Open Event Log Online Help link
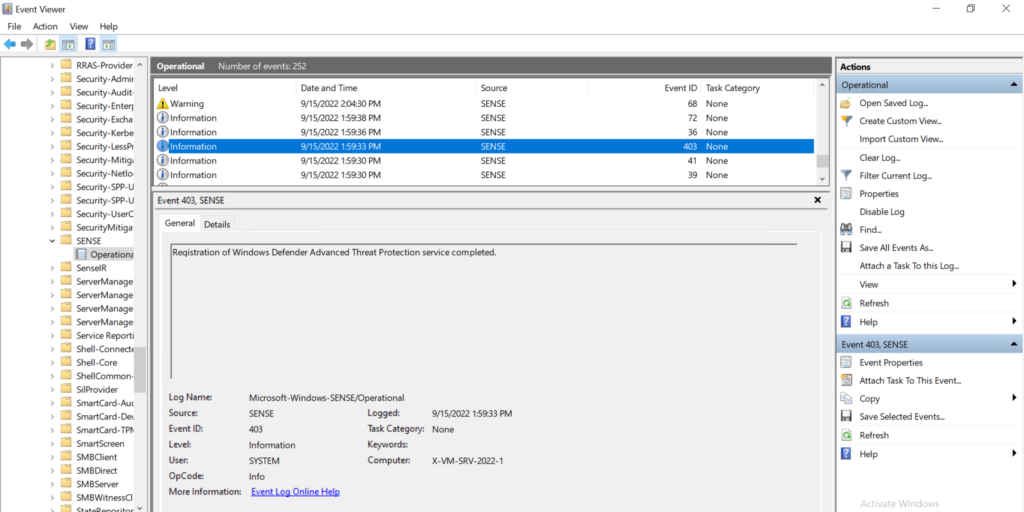The image size is (1024, 512). click(x=295, y=492)
